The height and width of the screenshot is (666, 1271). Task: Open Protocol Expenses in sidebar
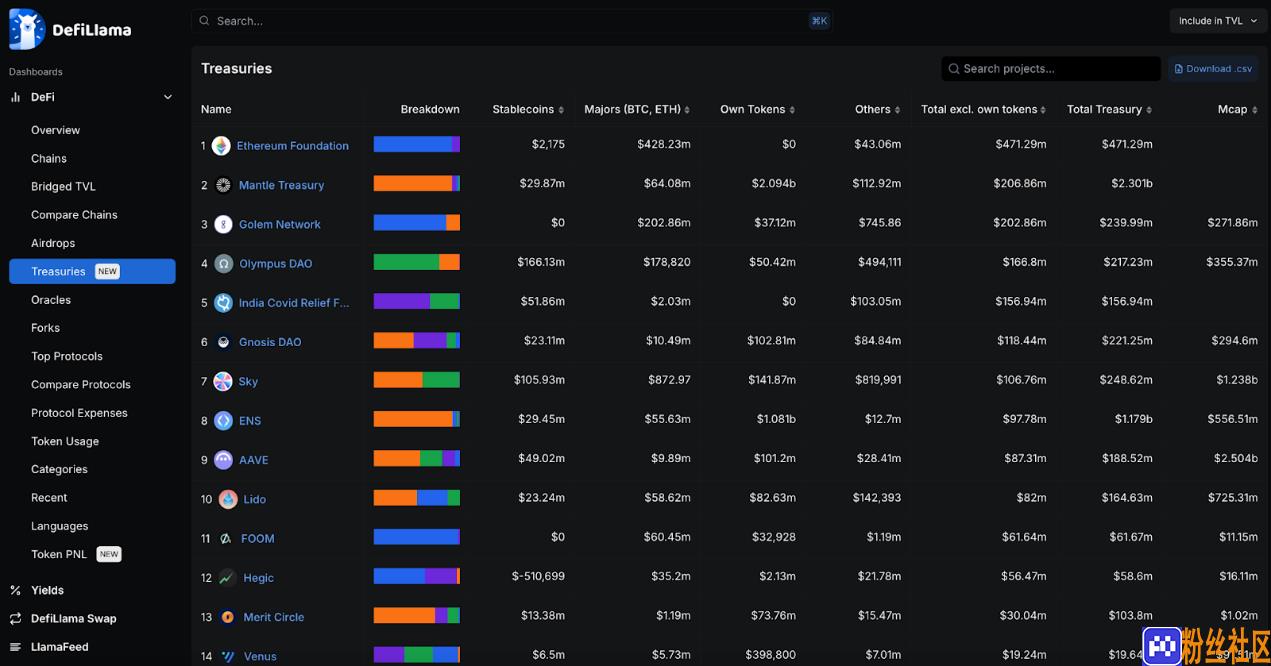[79, 413]
